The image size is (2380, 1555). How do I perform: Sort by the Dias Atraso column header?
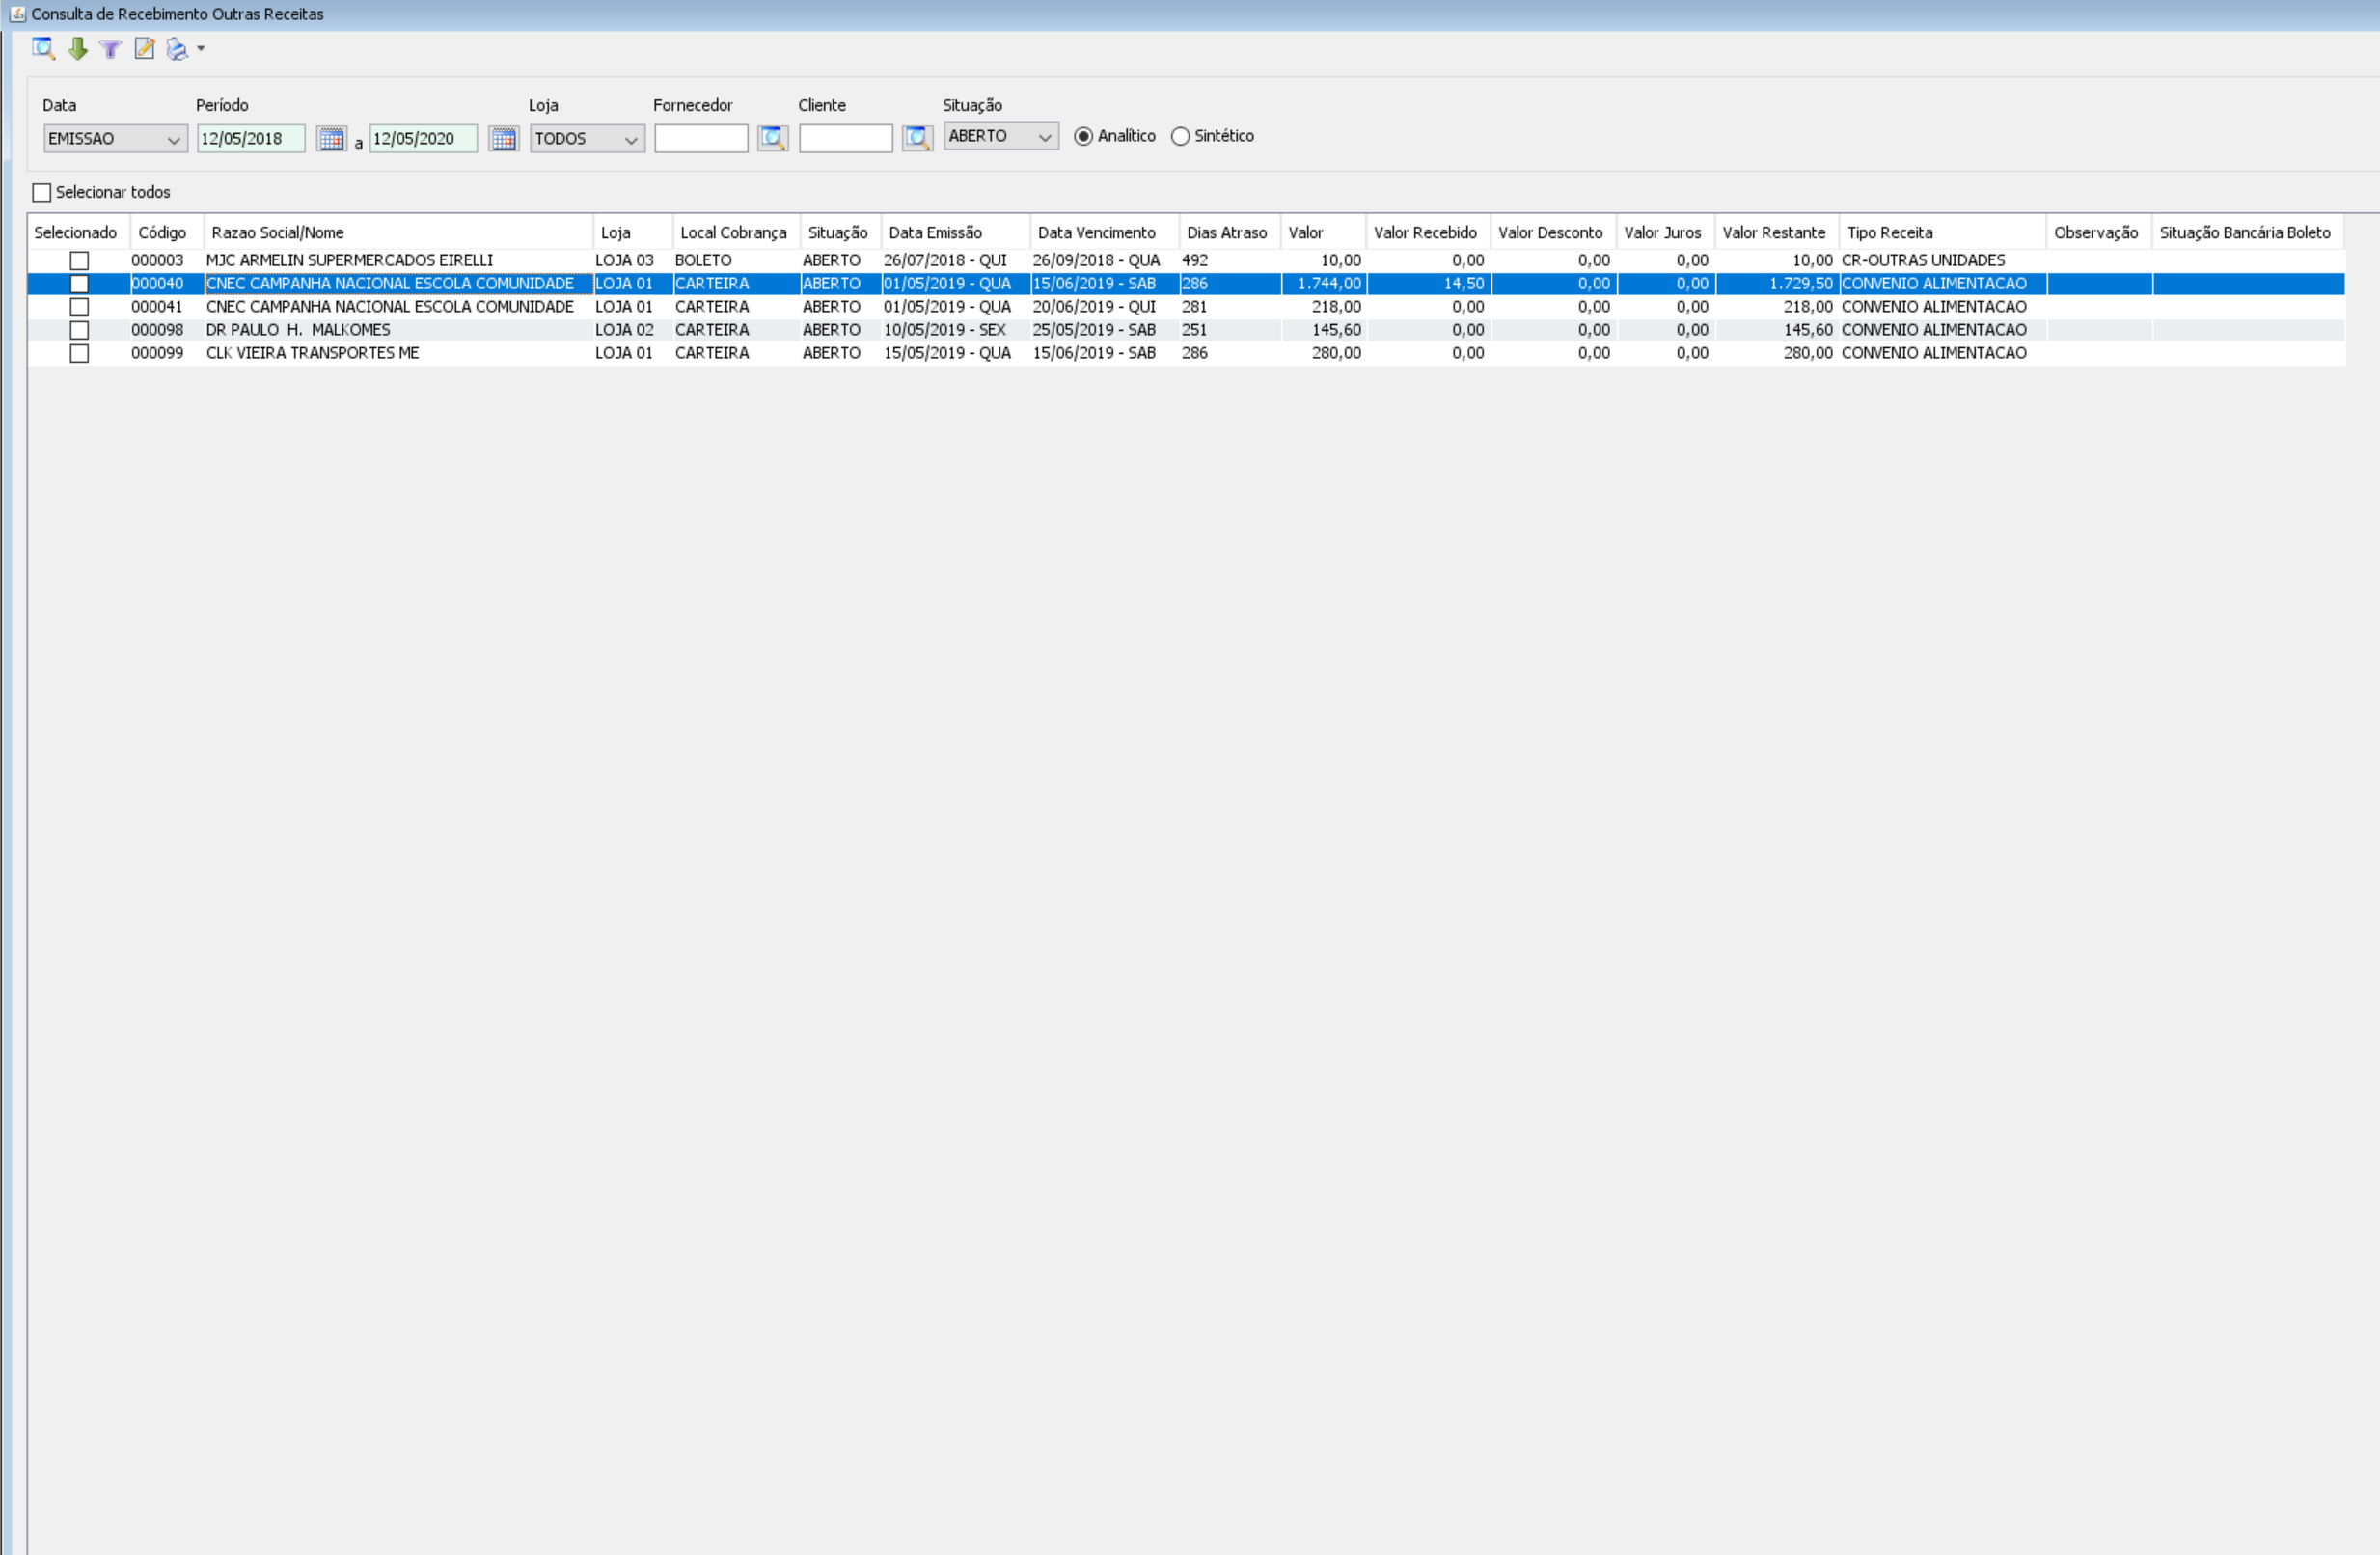point(1230,232)
